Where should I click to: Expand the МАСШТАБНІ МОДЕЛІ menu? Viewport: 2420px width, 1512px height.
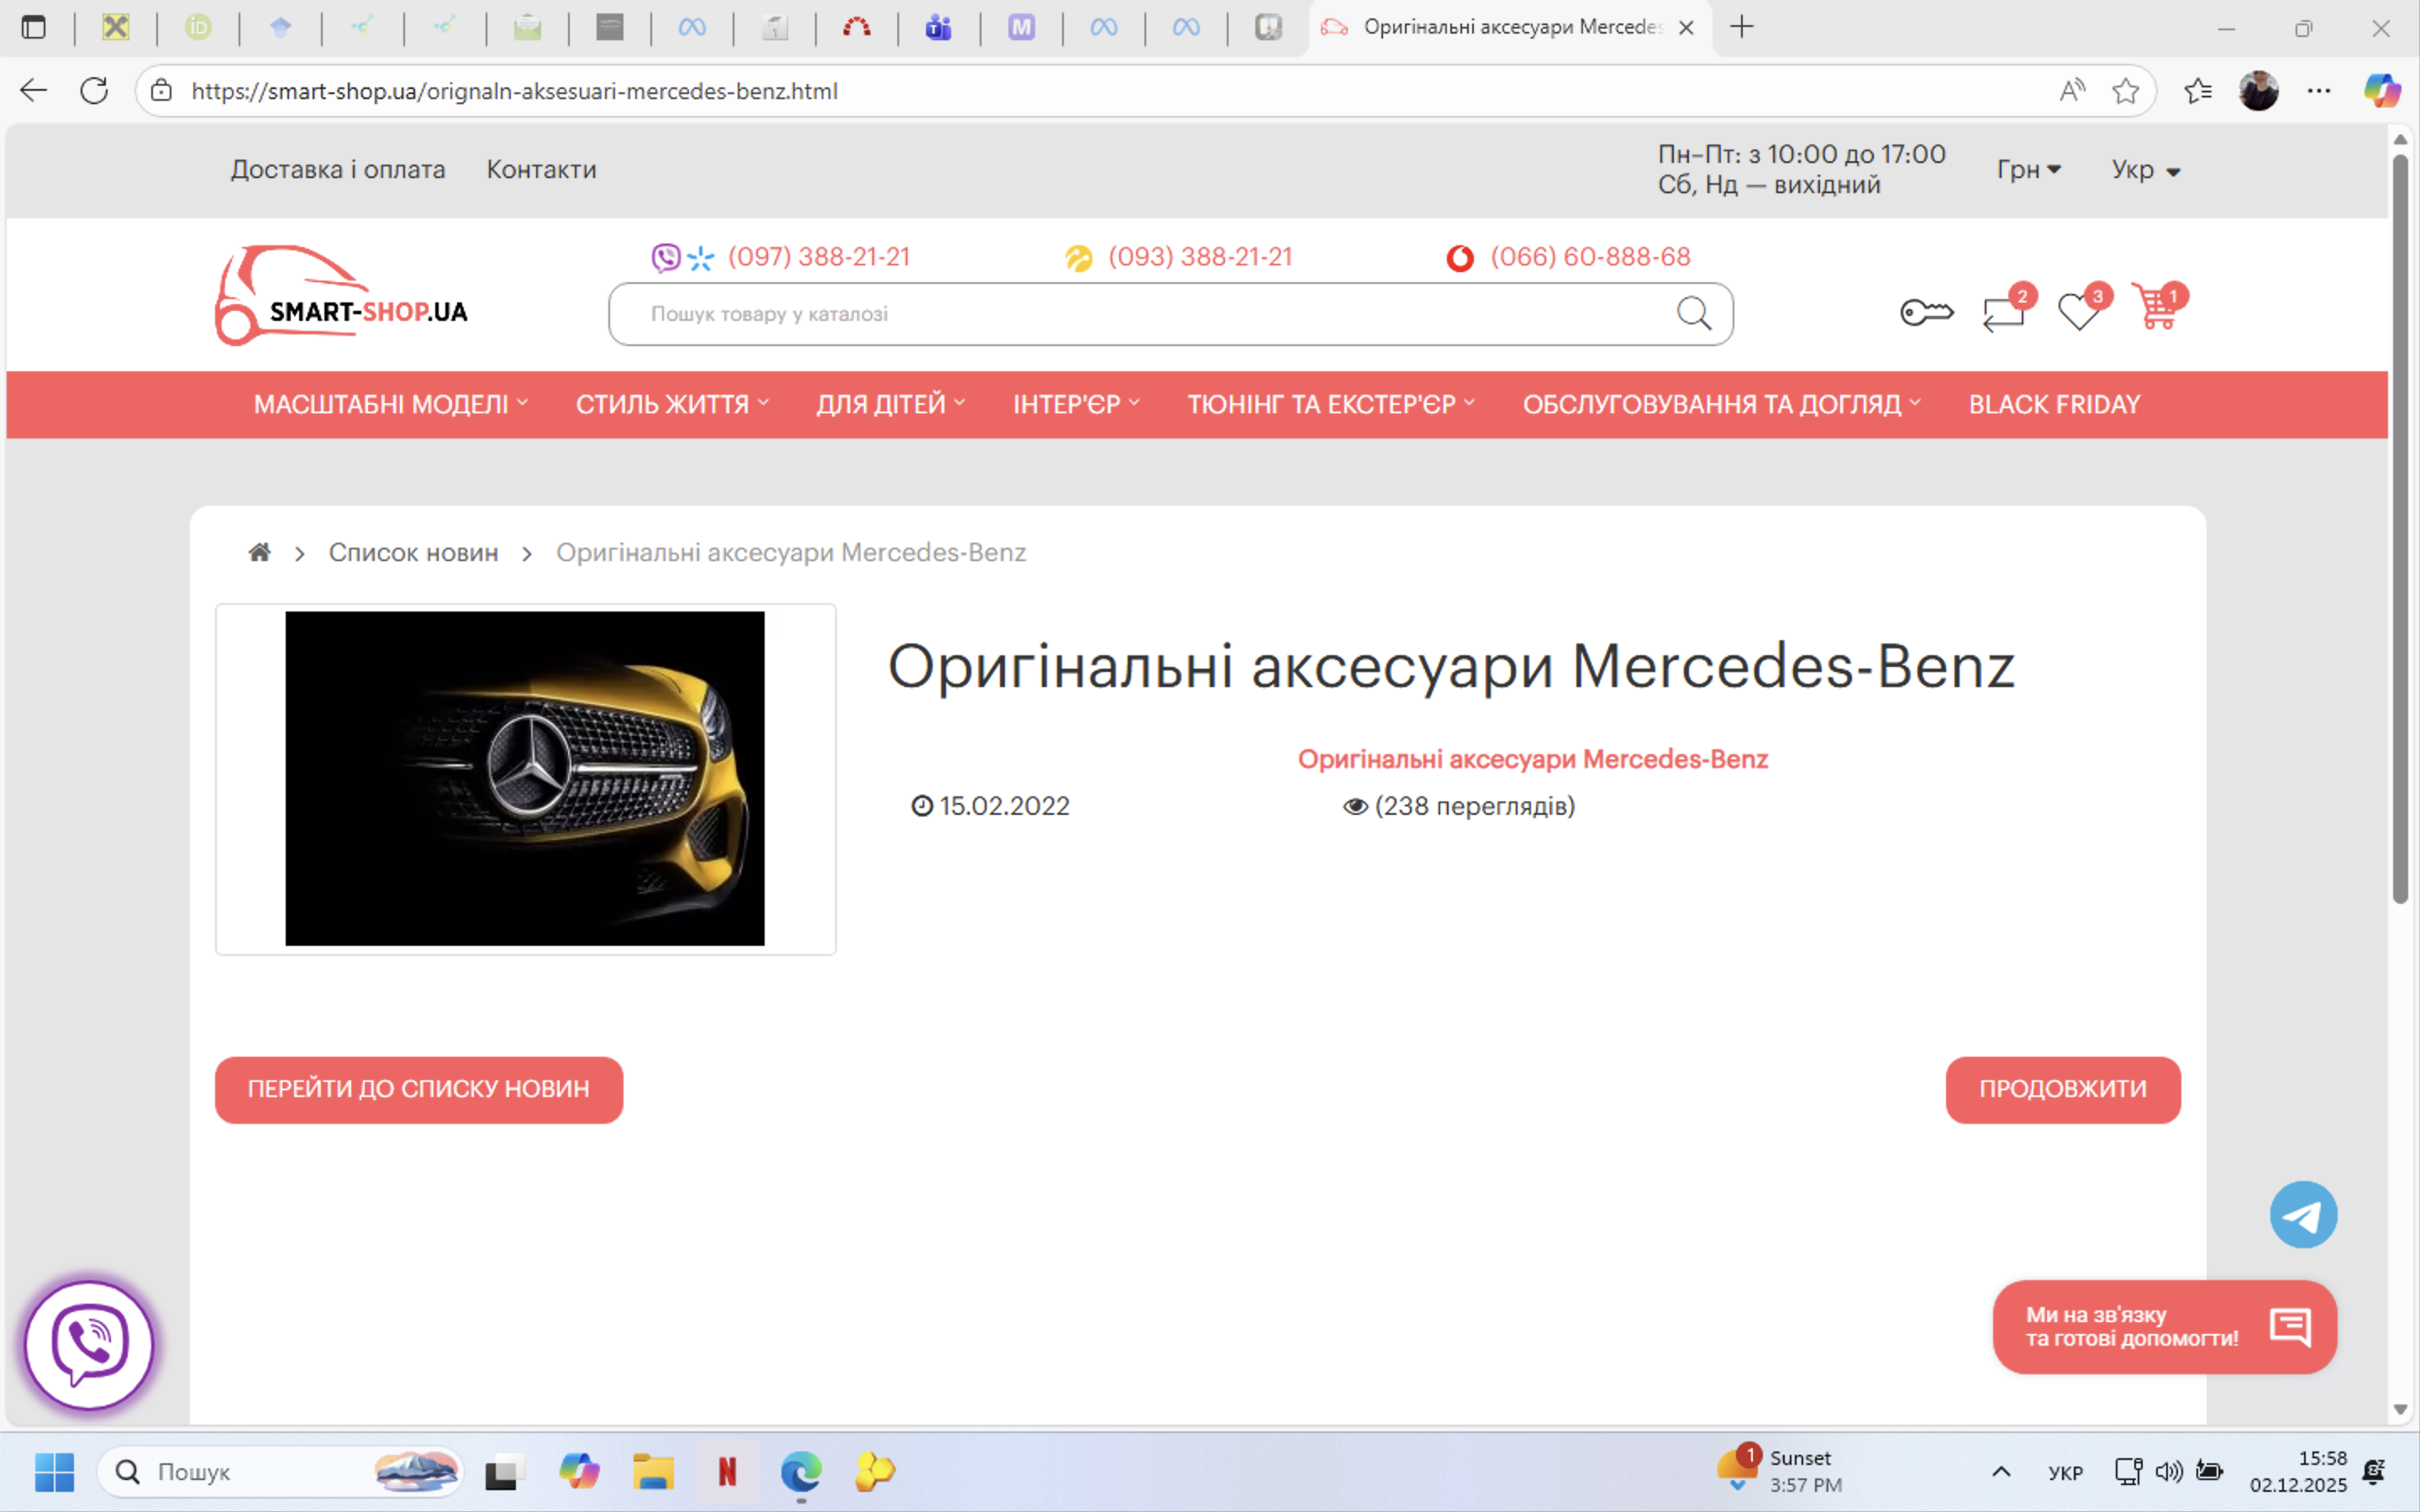point(390,404)
